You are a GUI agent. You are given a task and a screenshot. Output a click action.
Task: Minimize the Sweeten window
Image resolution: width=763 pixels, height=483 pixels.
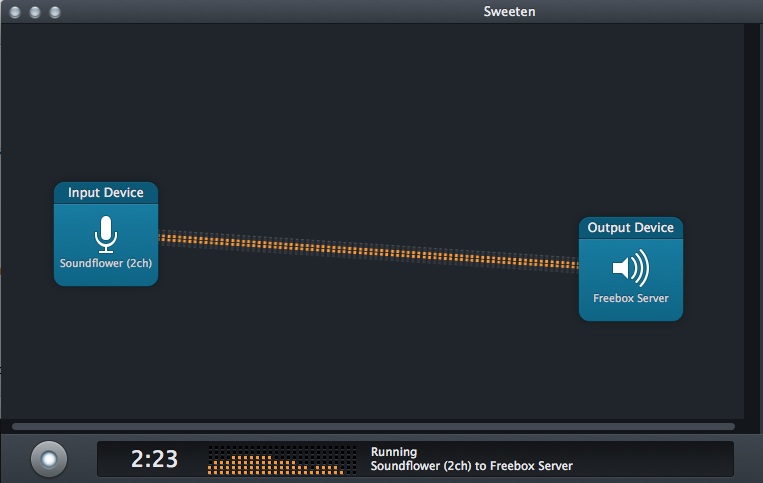pos(34,12)
